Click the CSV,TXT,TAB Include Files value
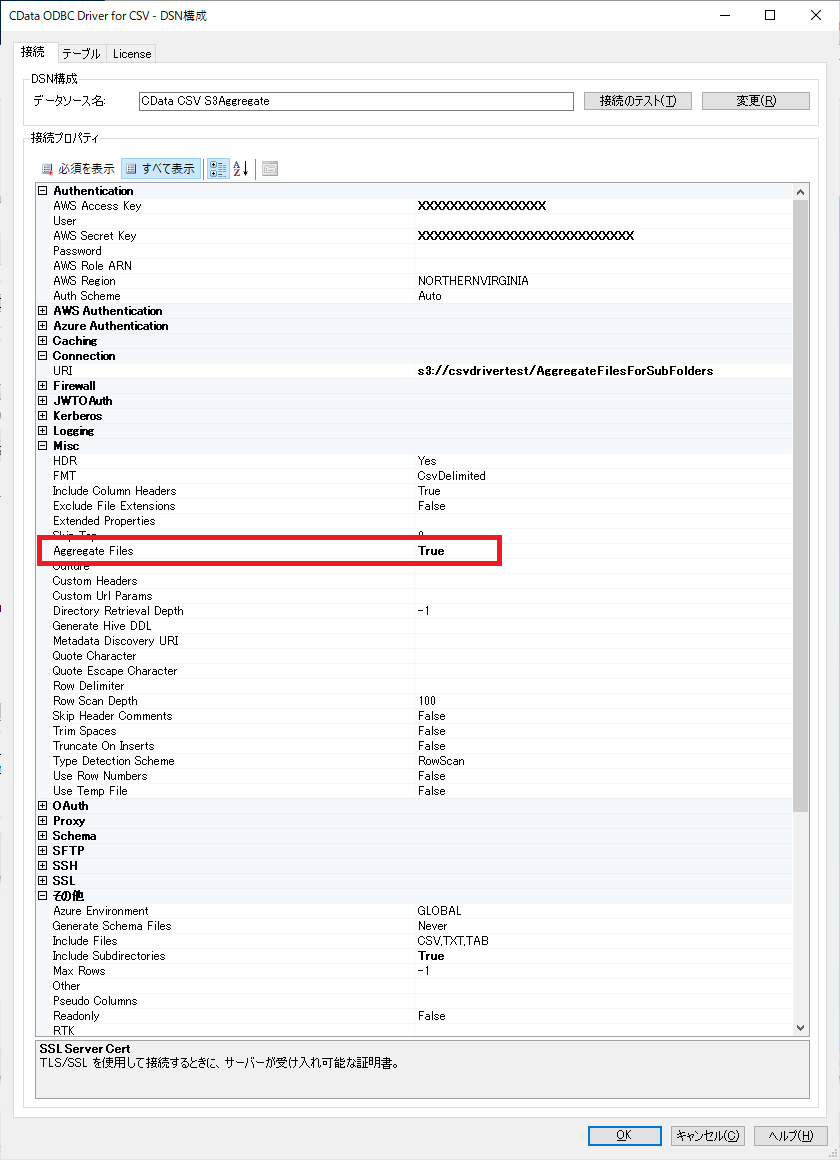This screenshot has height=1160, width=840. click(453, 941)
